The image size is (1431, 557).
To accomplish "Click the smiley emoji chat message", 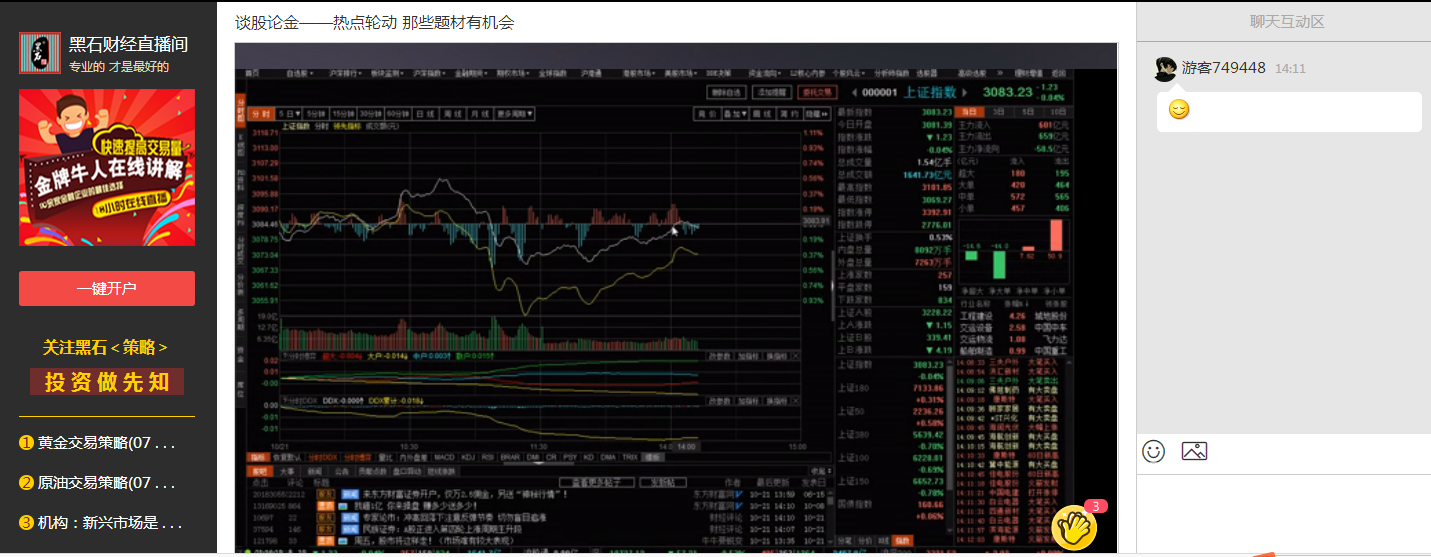I will click(1179, 110).
